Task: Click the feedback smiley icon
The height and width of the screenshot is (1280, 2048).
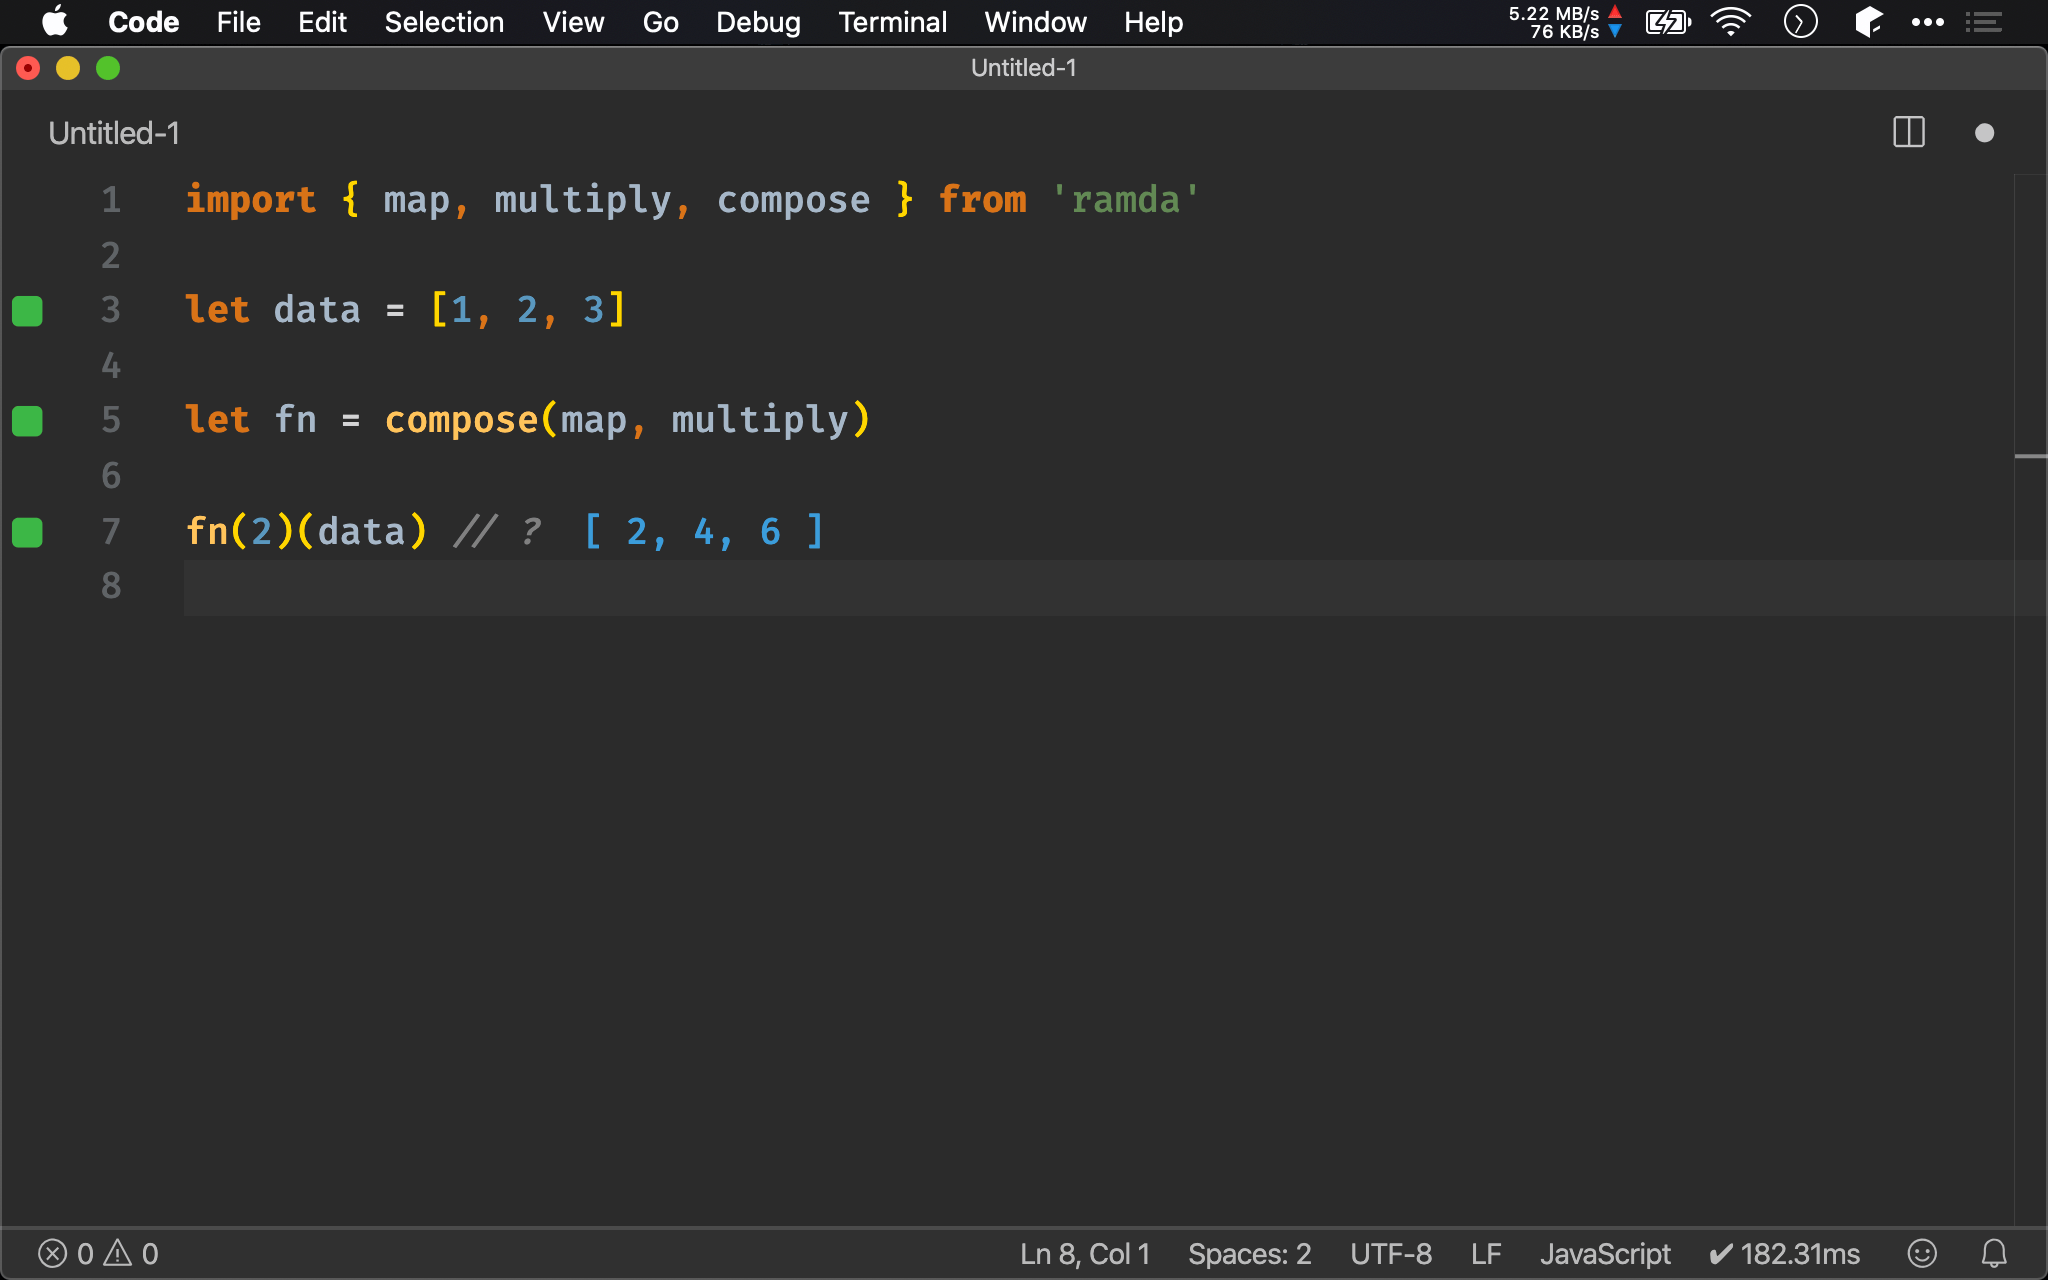Action: [1922, 1253]
